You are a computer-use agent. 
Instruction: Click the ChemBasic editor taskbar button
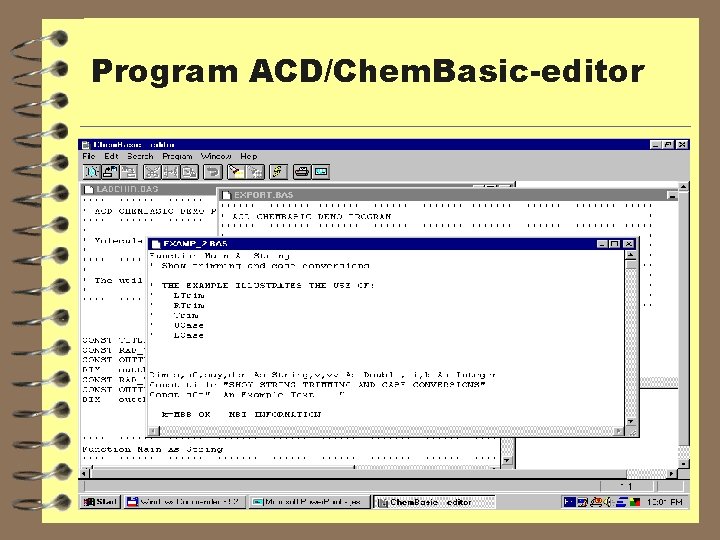tap(434, 502)
